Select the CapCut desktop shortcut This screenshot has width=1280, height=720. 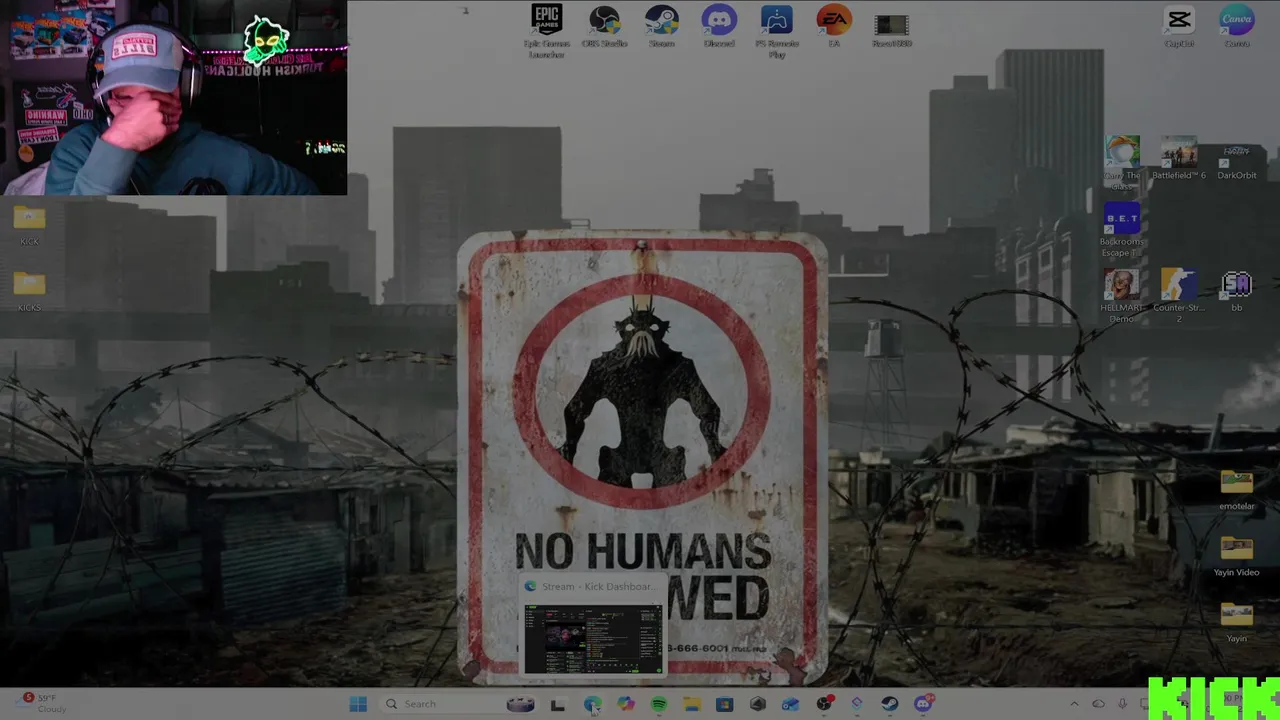[x=1179, y=27]
